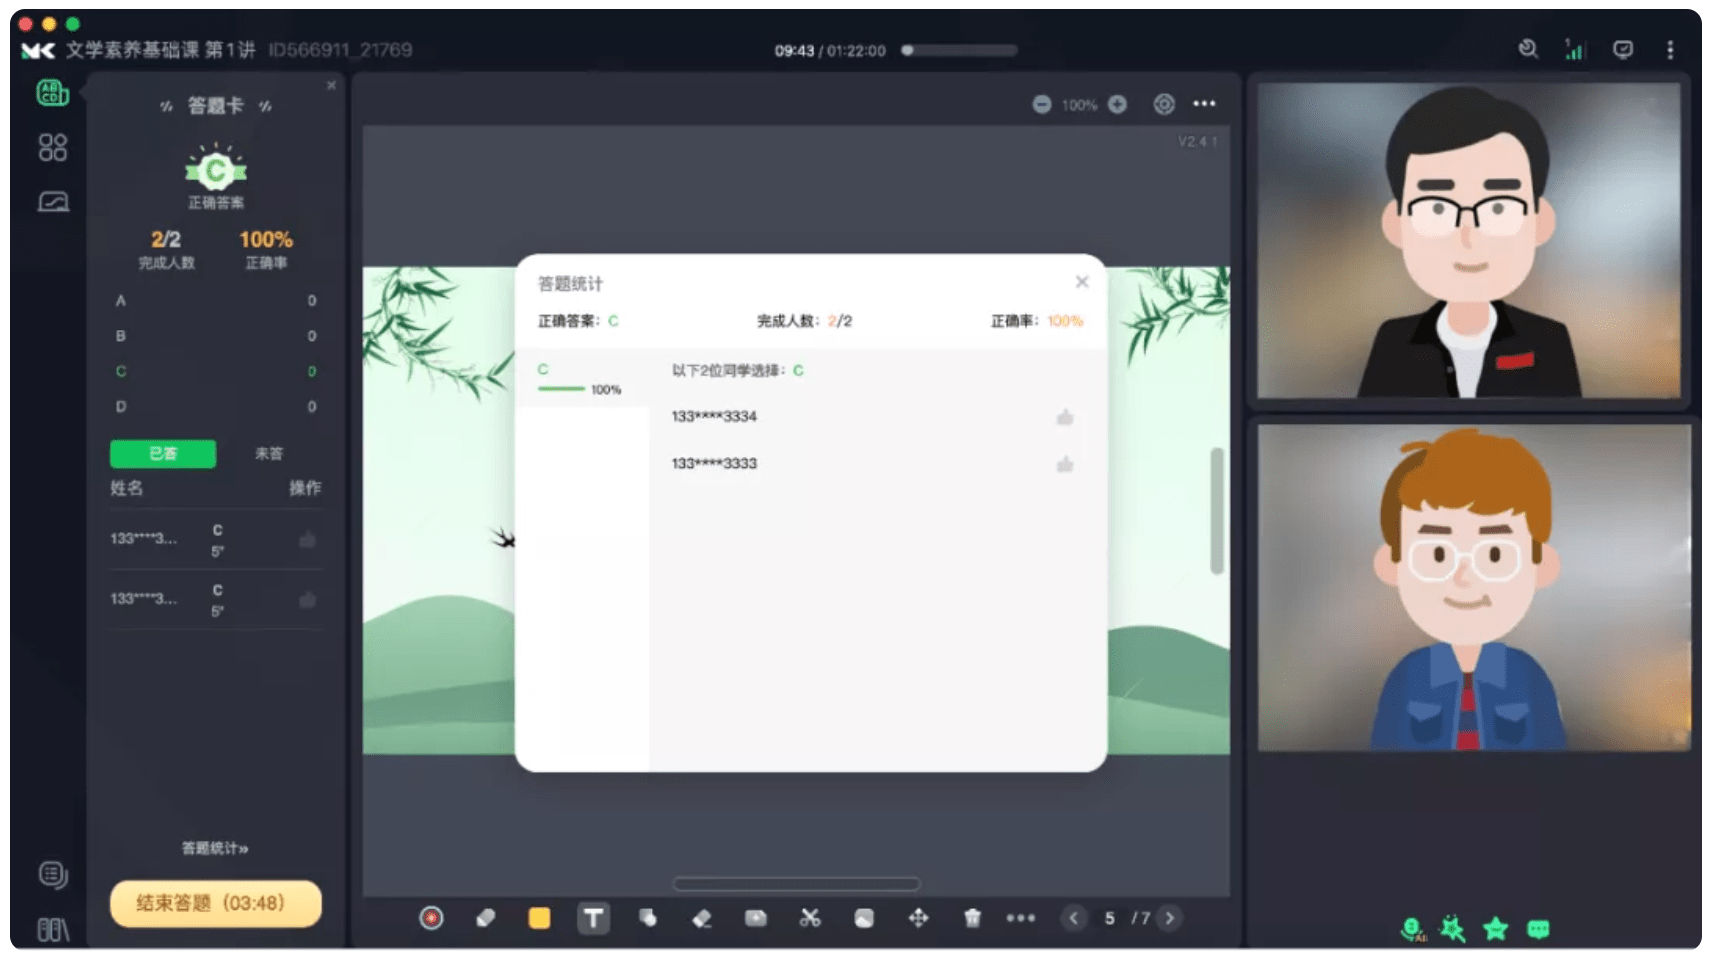Image resolution: width=1710 pixels, height=958 pixels.
Task: Like second student in answer card list
Action: (307, 600)
